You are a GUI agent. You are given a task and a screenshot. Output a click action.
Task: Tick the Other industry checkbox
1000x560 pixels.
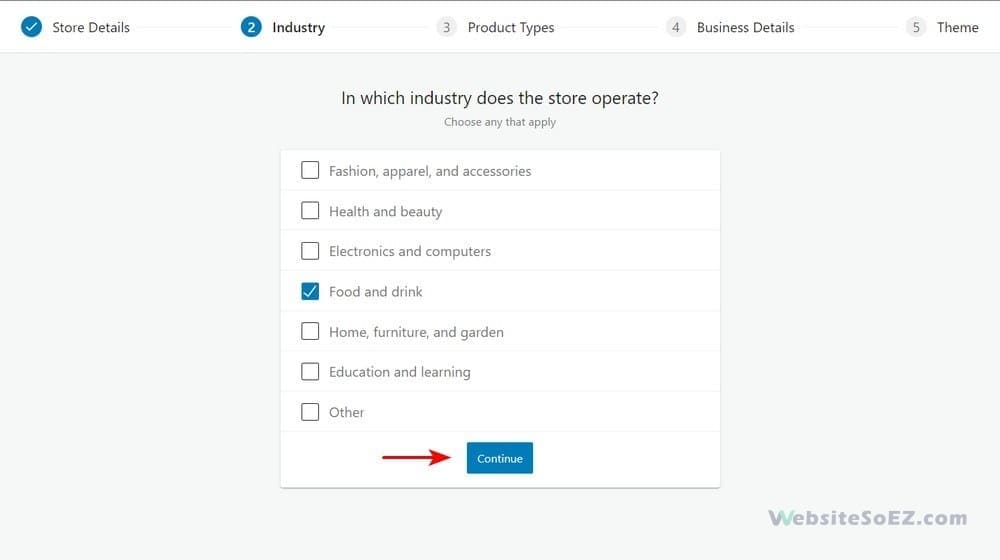pos(310,411)
